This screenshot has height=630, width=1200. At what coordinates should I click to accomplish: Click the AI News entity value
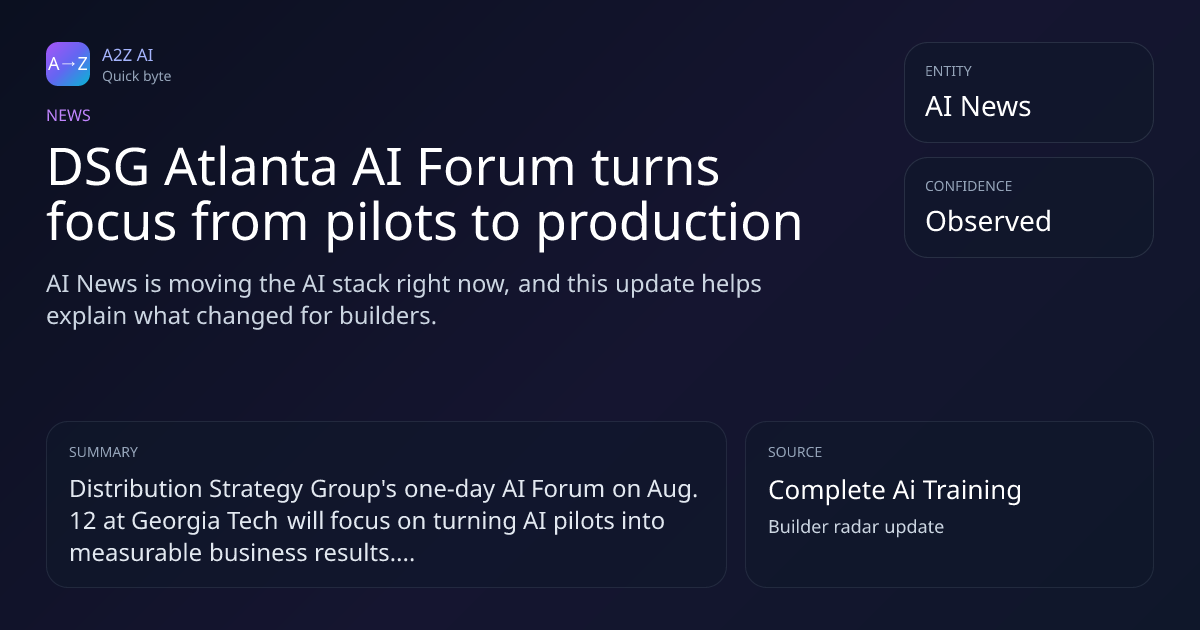pos(978,107)
